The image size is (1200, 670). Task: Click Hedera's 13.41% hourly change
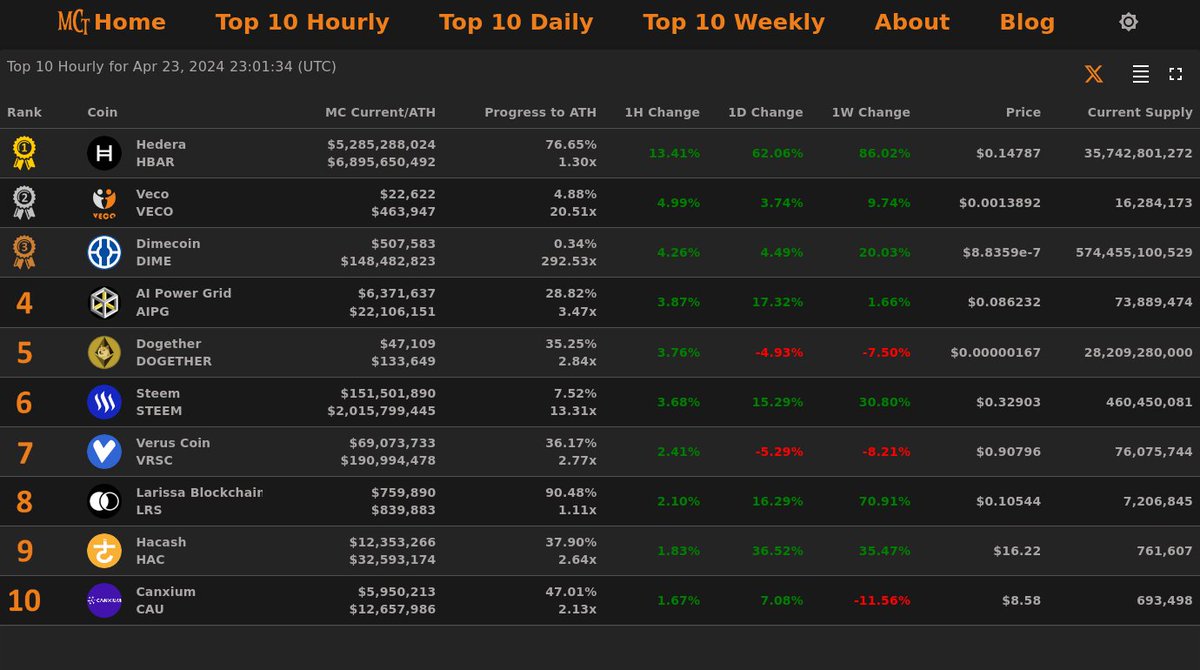point(674,153)
